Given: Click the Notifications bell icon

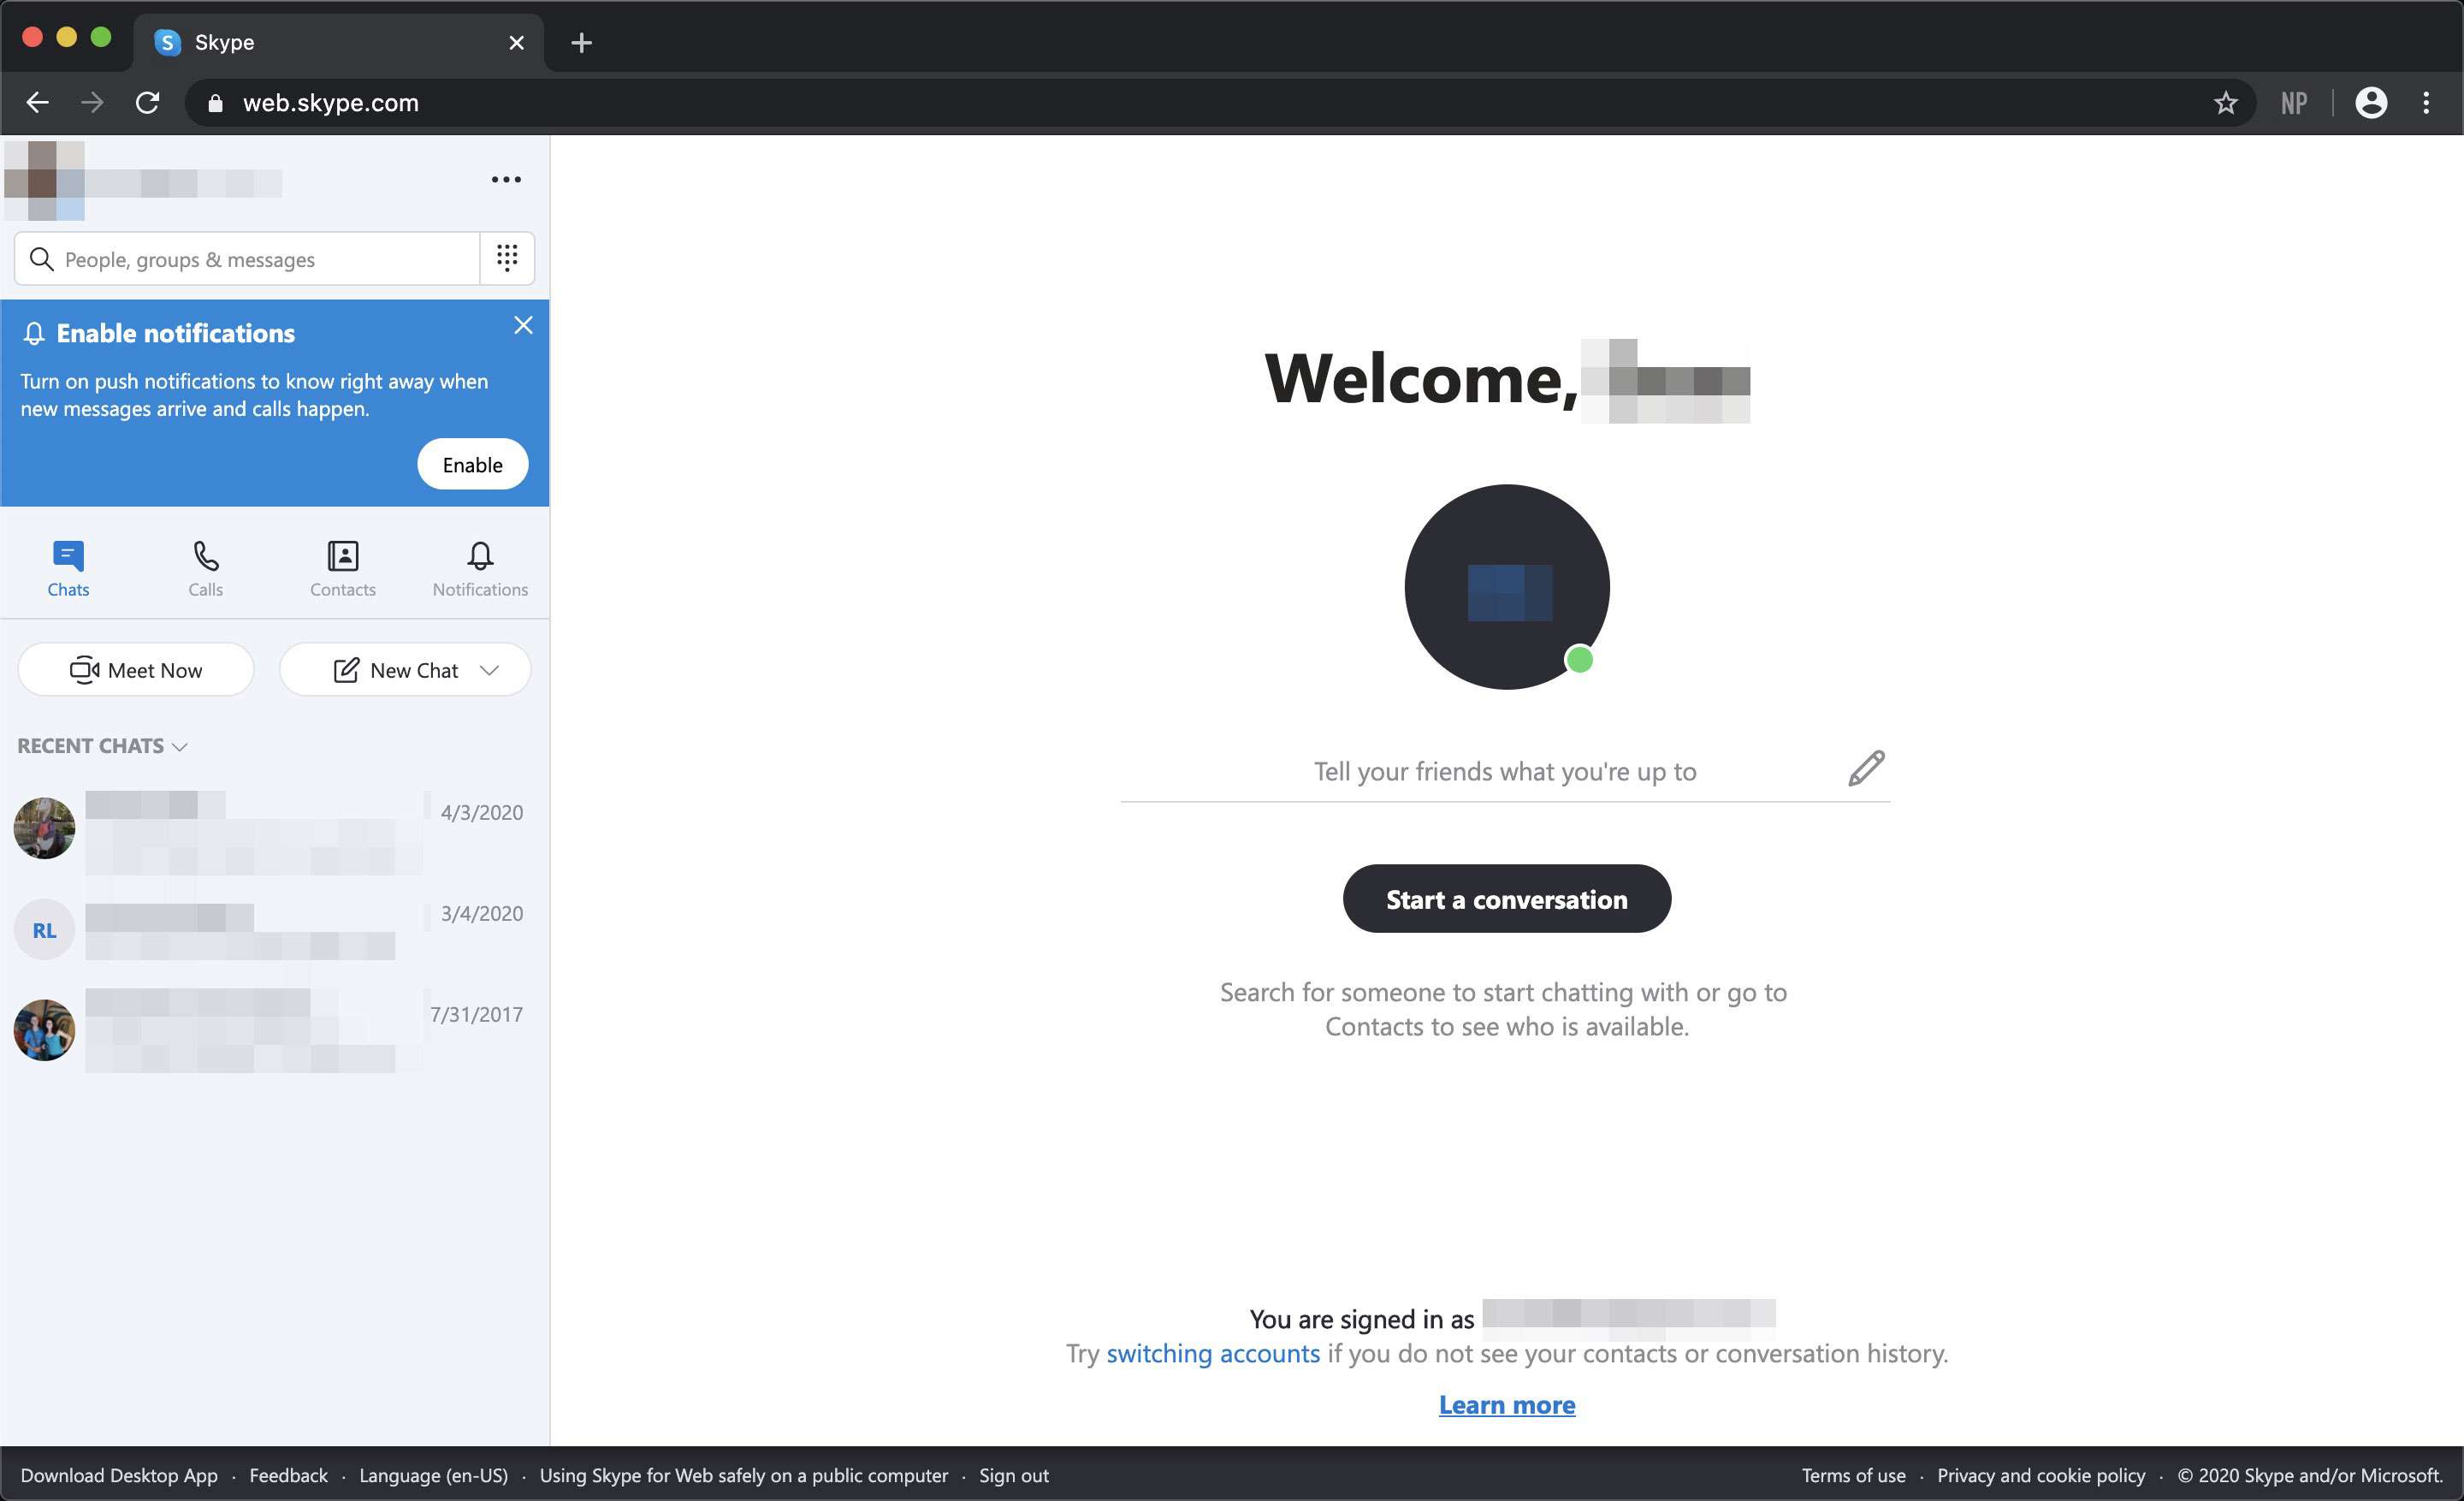Looking at the screenshot, I should (x=479, y=556).
